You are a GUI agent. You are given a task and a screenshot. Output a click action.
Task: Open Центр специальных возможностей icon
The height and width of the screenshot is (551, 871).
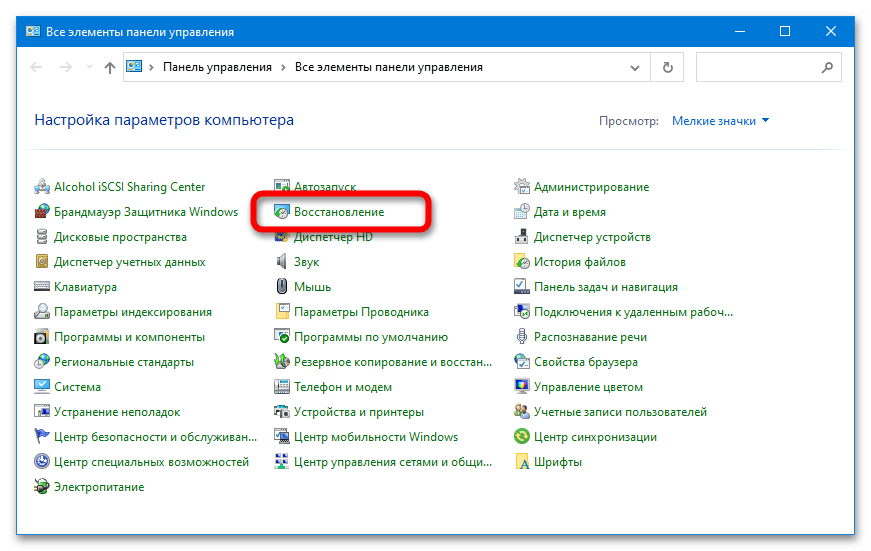click(x=42, y=462)
